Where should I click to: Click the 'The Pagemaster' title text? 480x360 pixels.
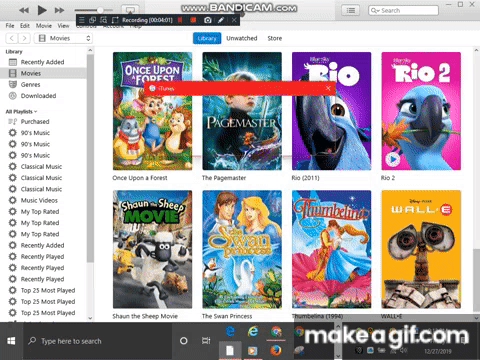pyautogui.click(x=224, y=178)
